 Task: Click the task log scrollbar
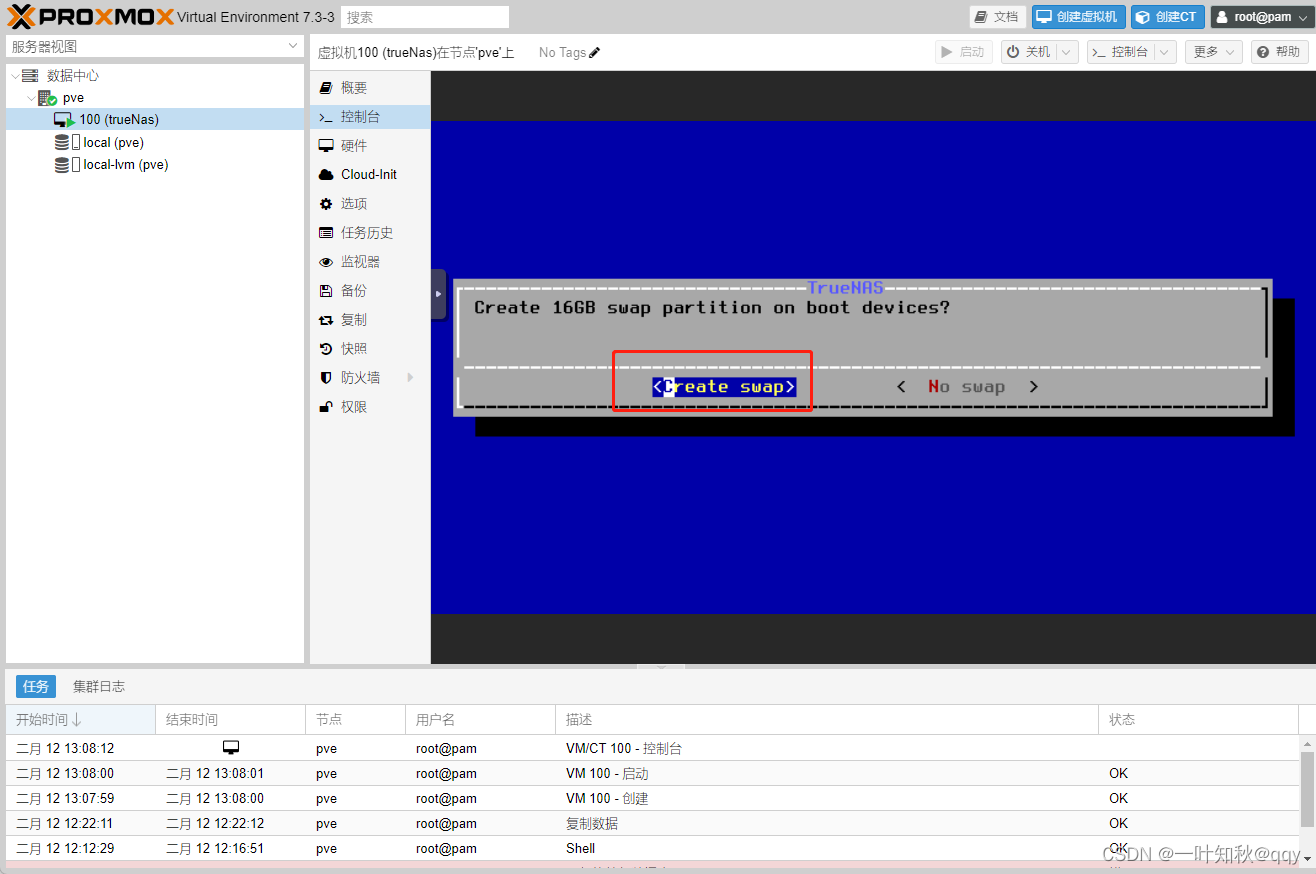coord(1307,790)
